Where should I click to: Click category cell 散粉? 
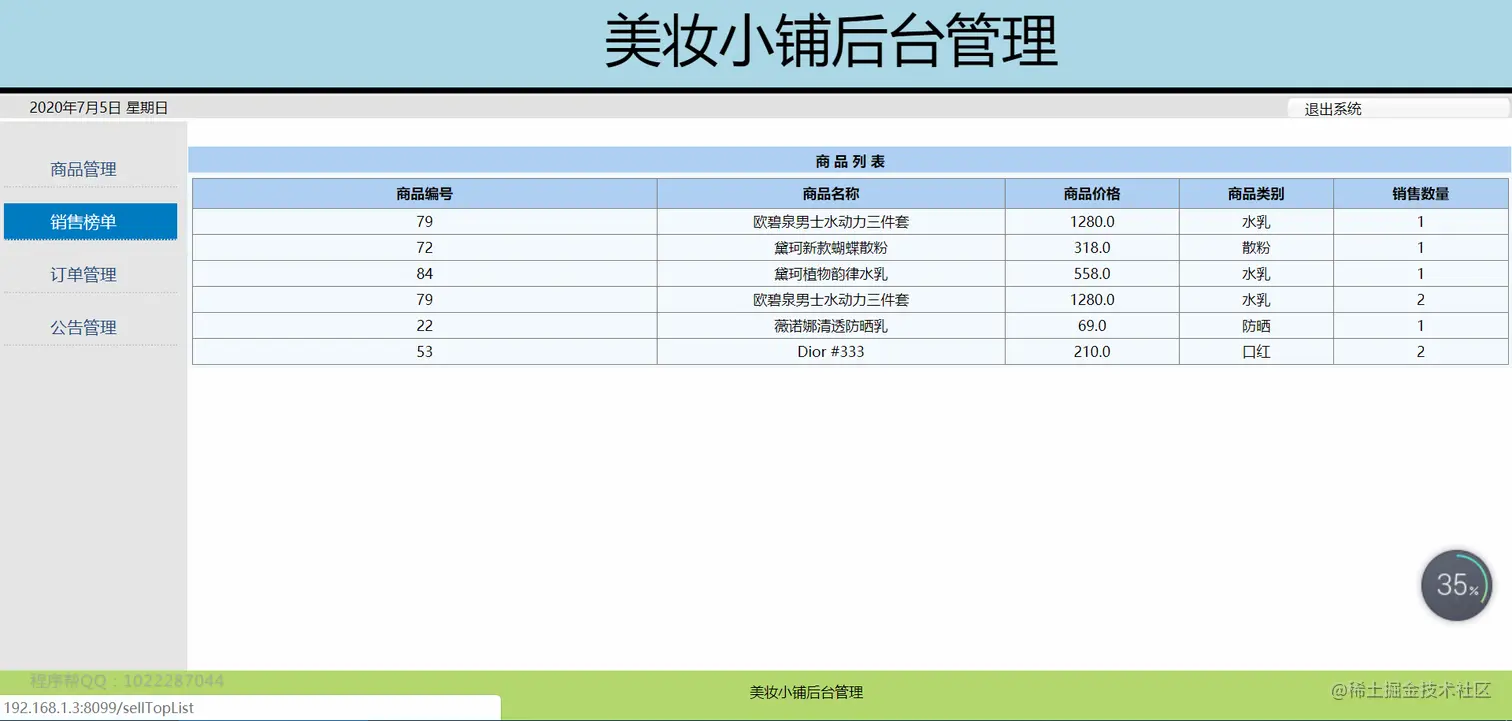(1256, 248)
